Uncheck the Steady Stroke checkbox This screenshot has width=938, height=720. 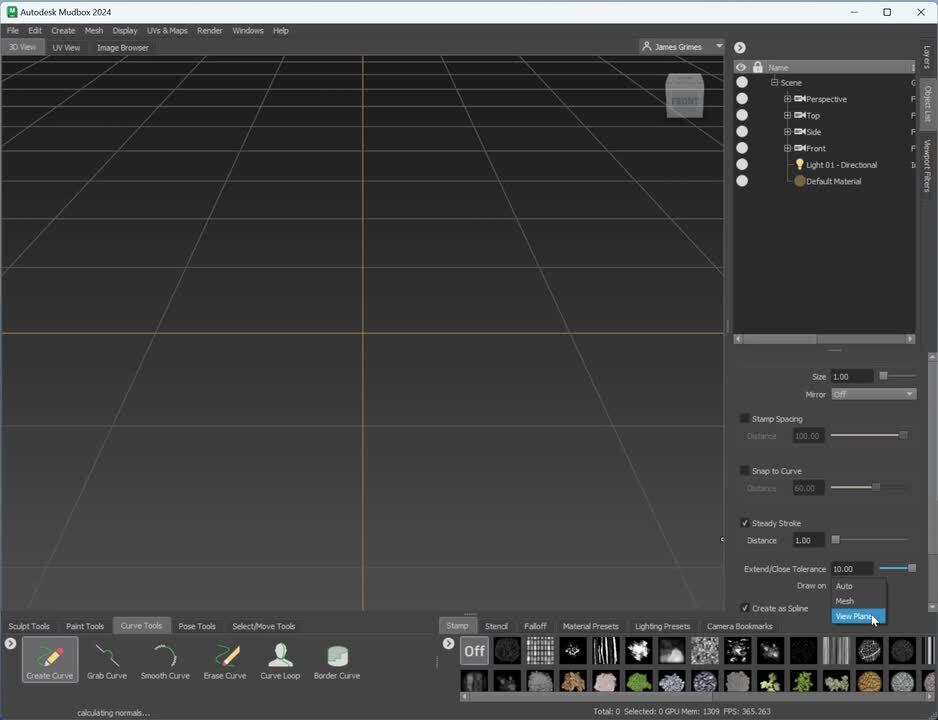click(744, 523)
